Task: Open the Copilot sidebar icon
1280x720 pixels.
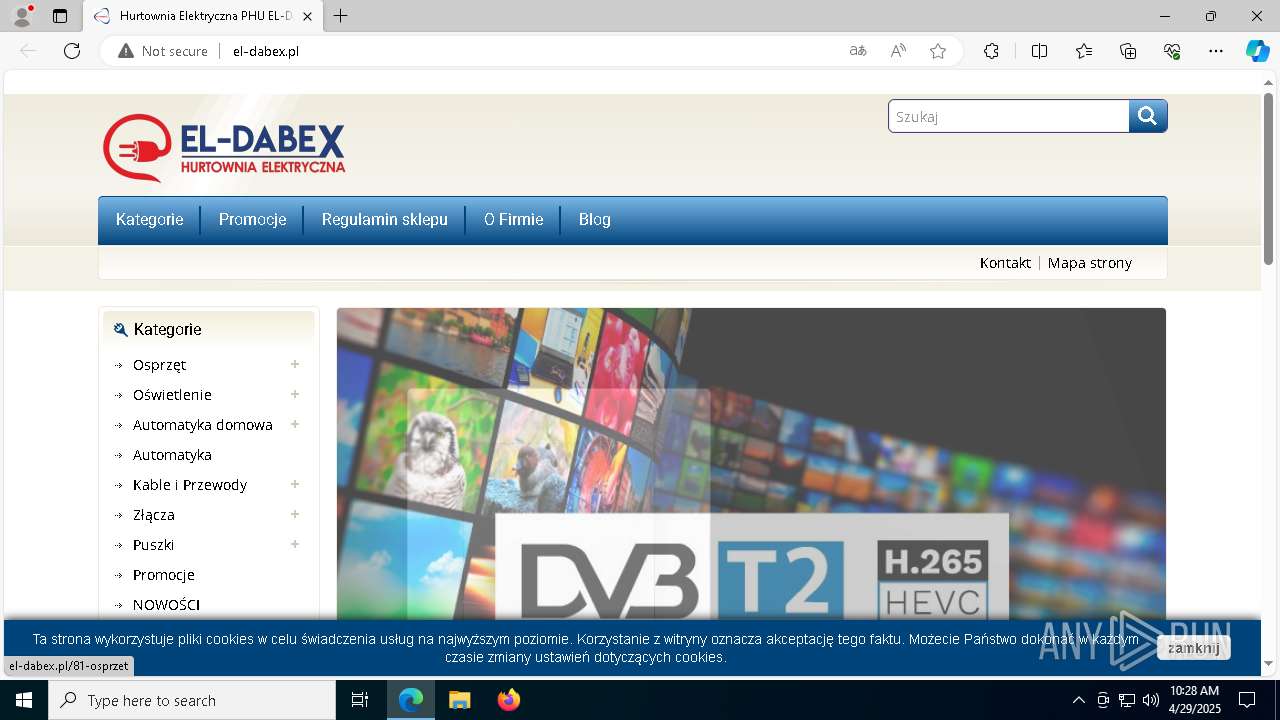Action: pos(1257,51)
